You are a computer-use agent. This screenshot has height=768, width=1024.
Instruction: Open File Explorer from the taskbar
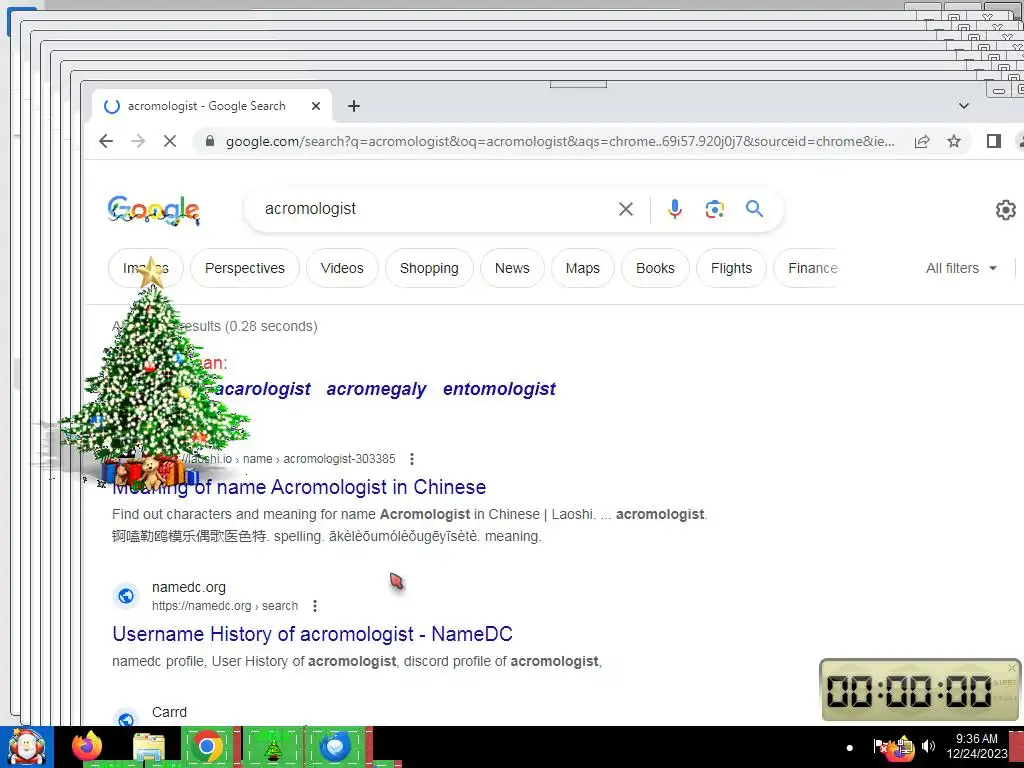click(x=150, y=748)
